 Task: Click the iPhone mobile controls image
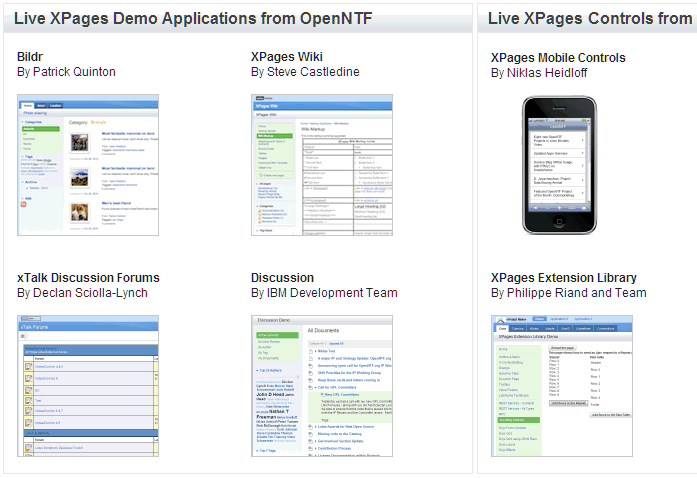[559, 165]
